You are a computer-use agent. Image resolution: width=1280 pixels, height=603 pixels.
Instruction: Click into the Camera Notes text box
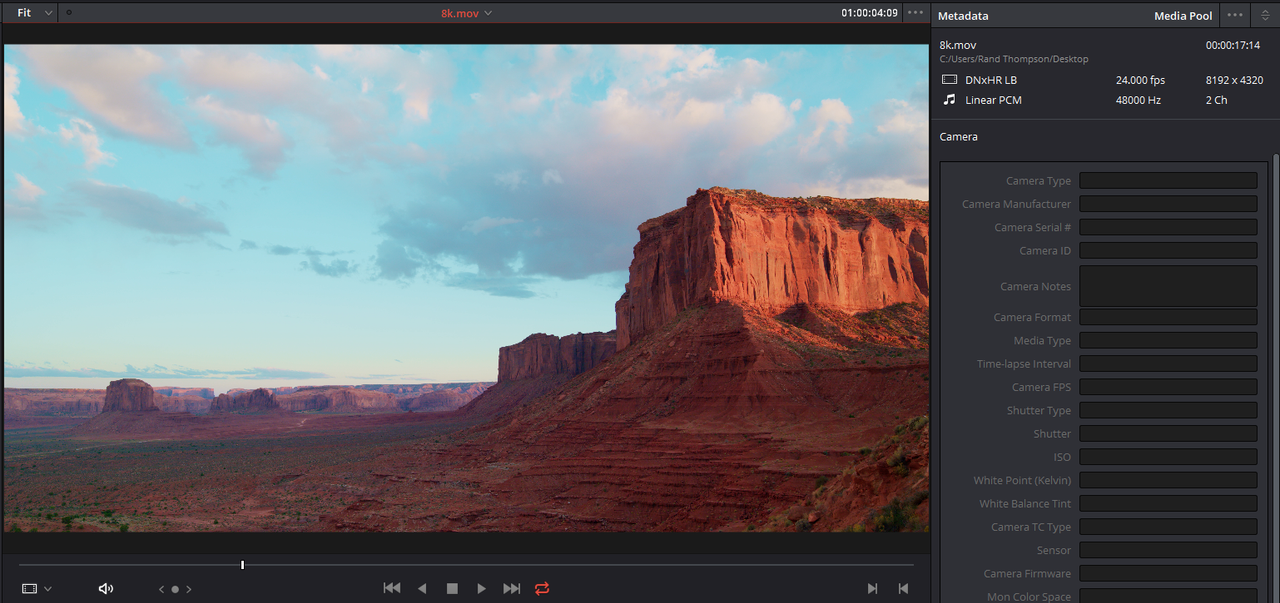[x=1168, y=286]
